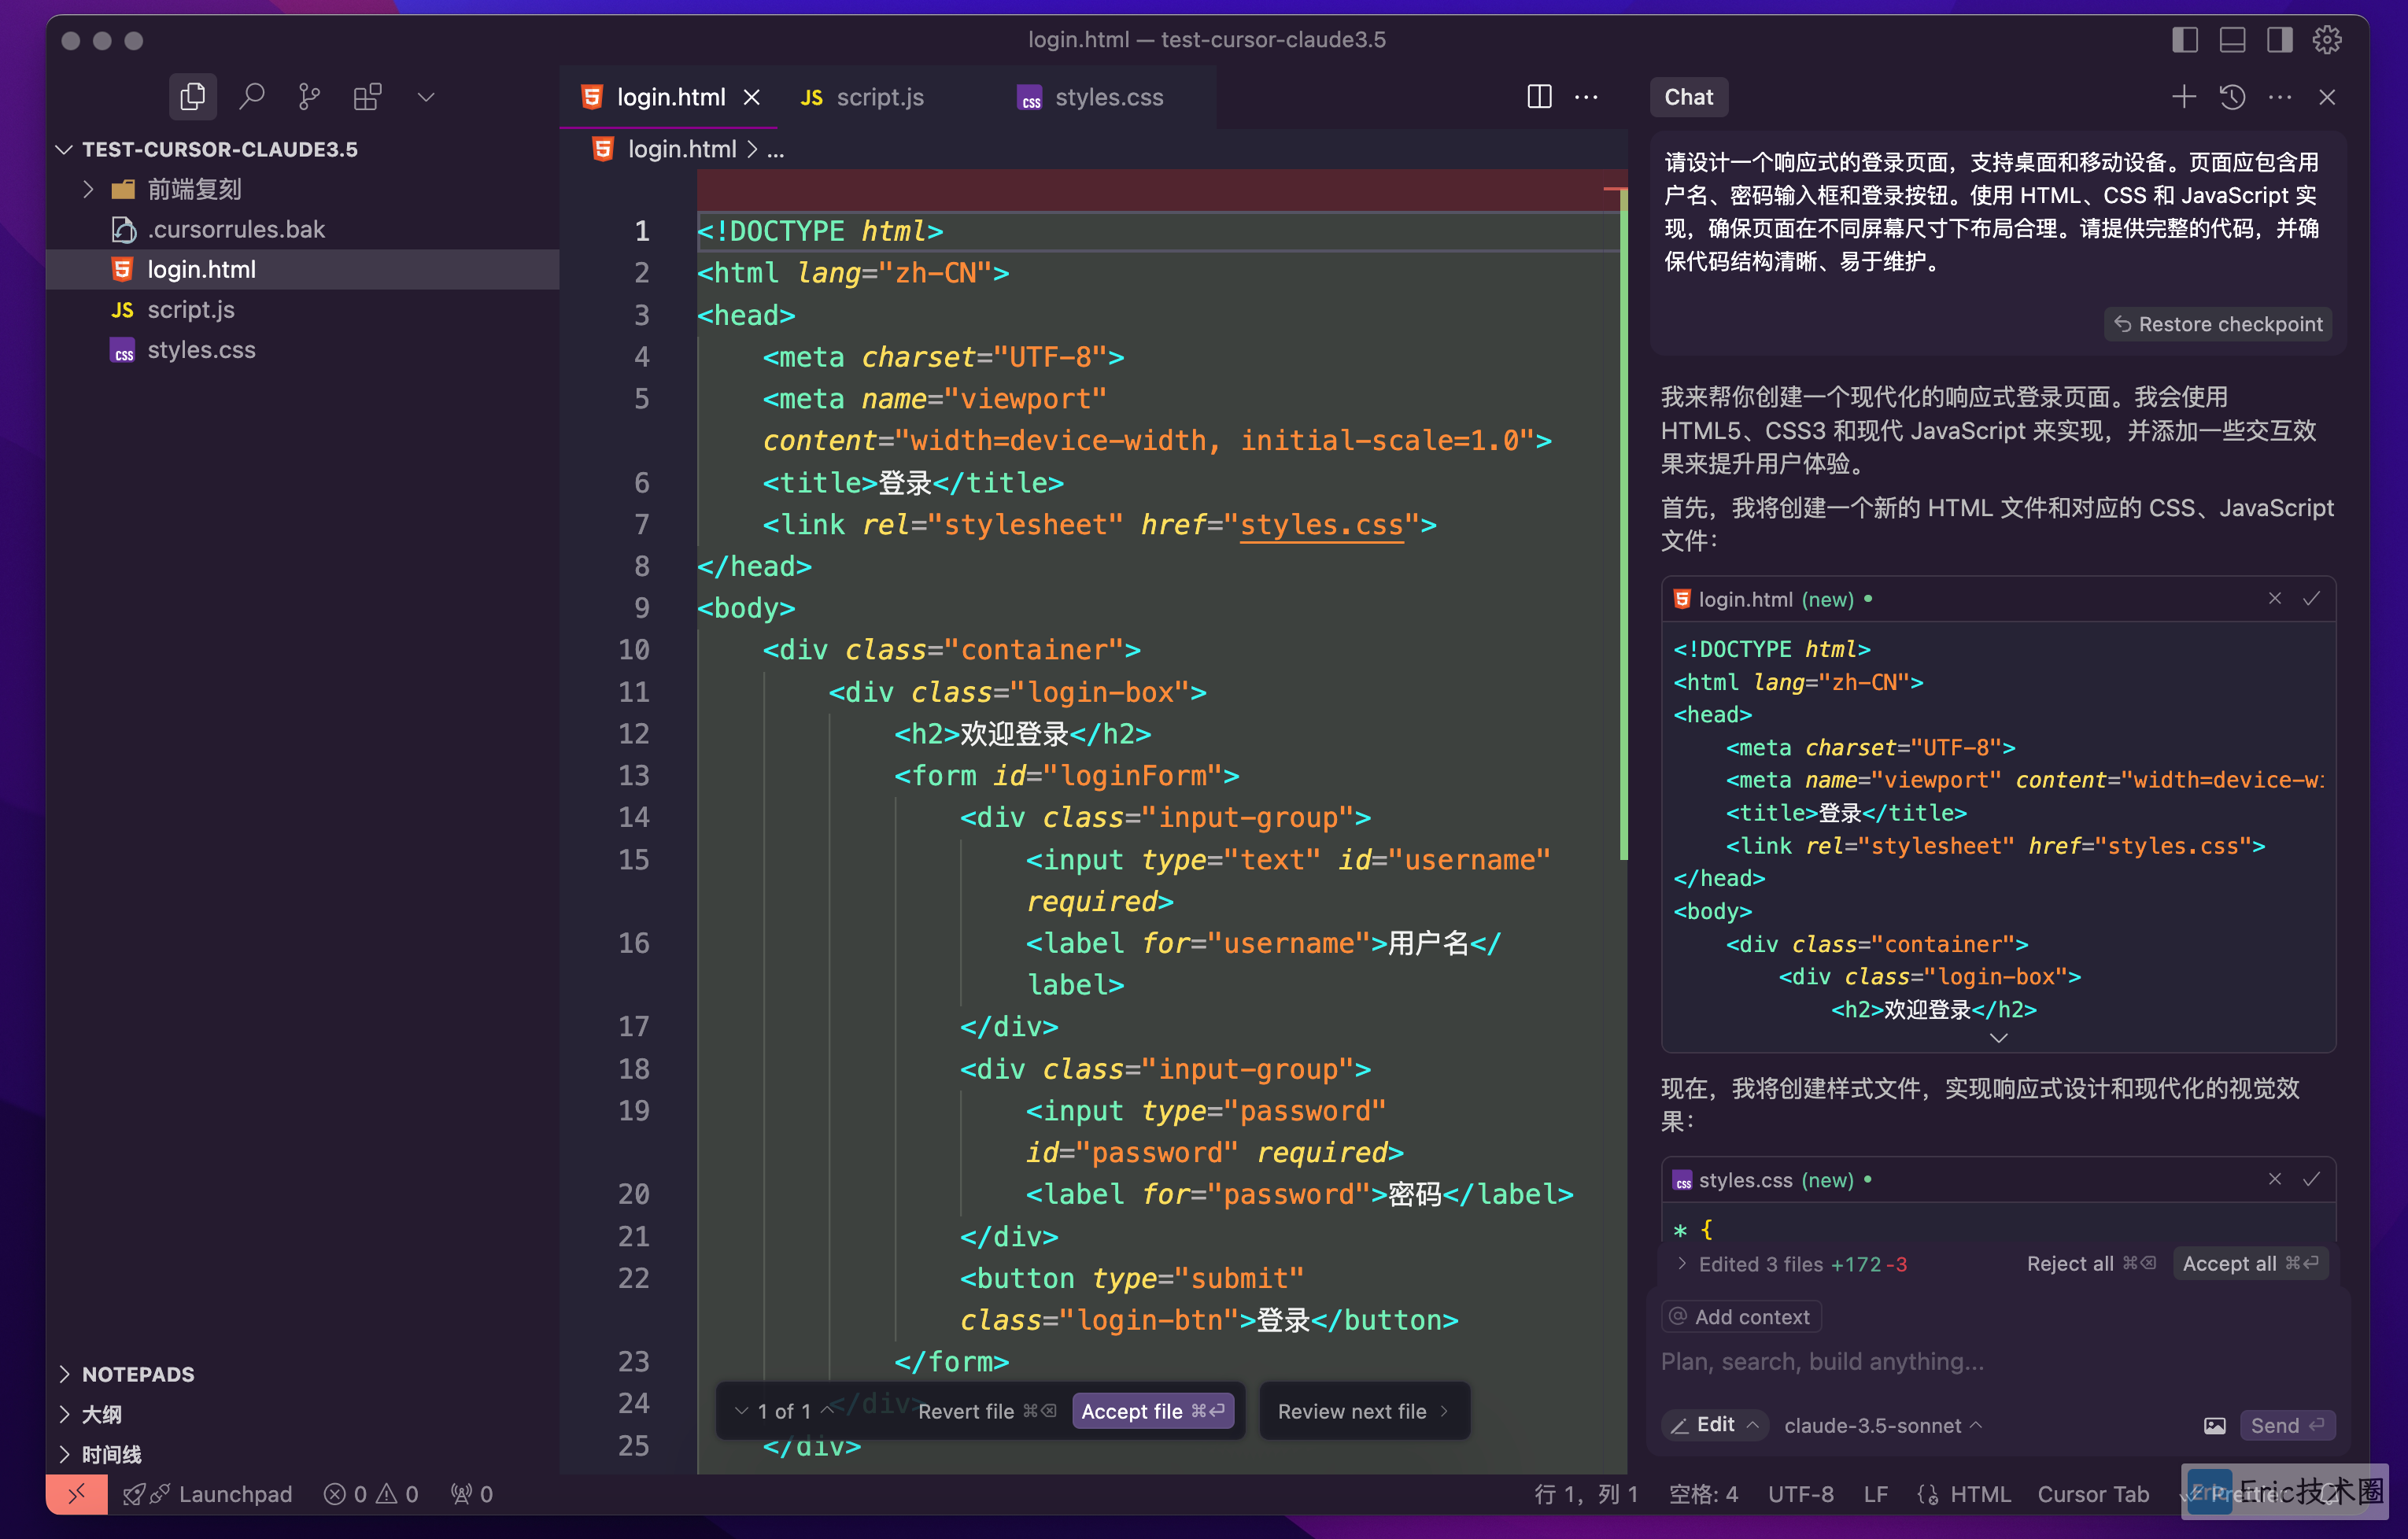Expand the sidebar views chevron
Screen dimensions: 2408x1539
pyautogui.click(x=426, y=97)
